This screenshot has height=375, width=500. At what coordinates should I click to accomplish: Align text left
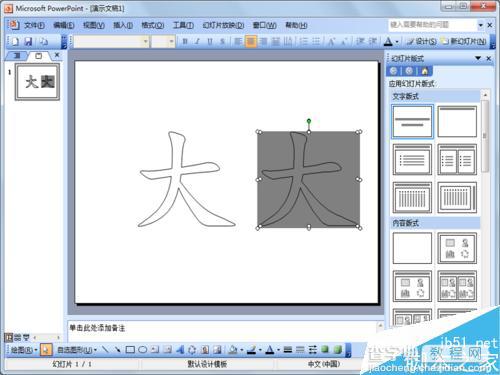(x=238, y=42)
